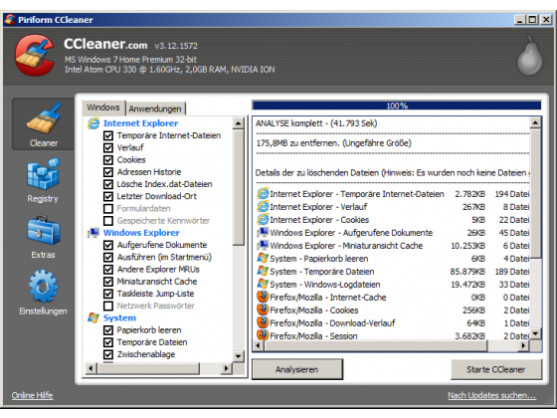Toggle the Adressen Historie checkbox
Screen dimensions: 557x418
[x=108, y=172]
